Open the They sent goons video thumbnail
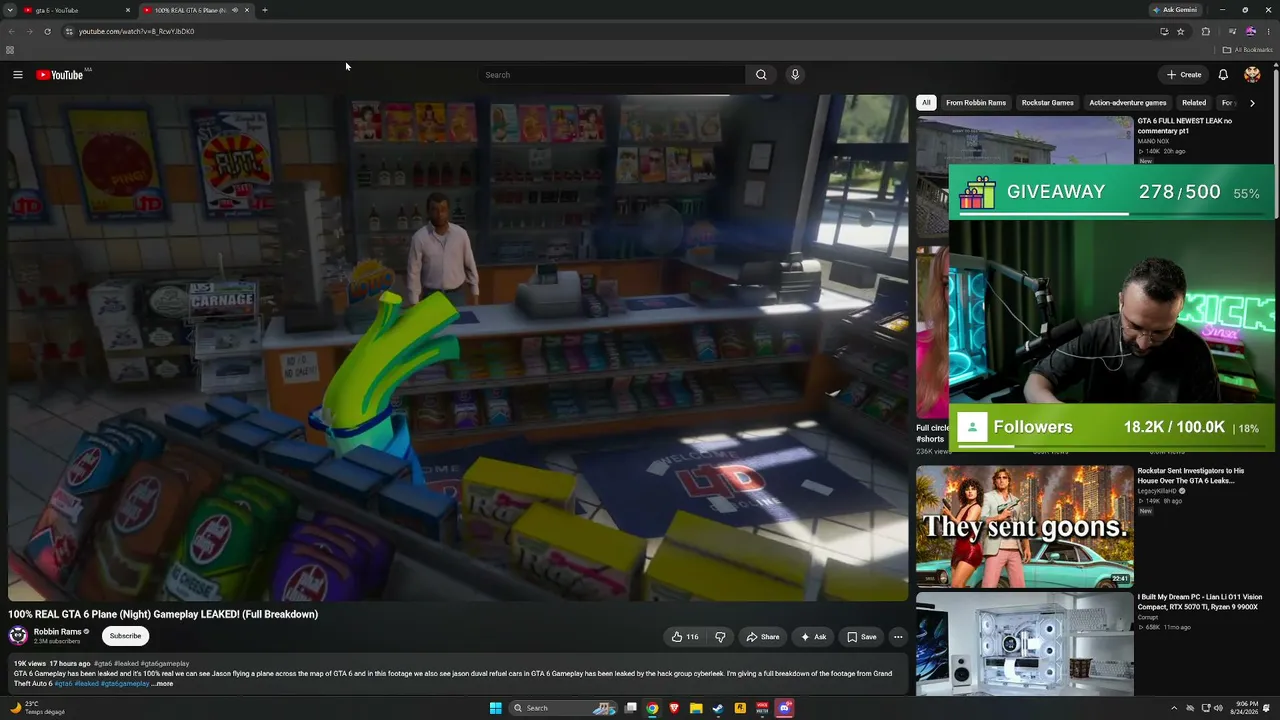 tap(1025, 526)
